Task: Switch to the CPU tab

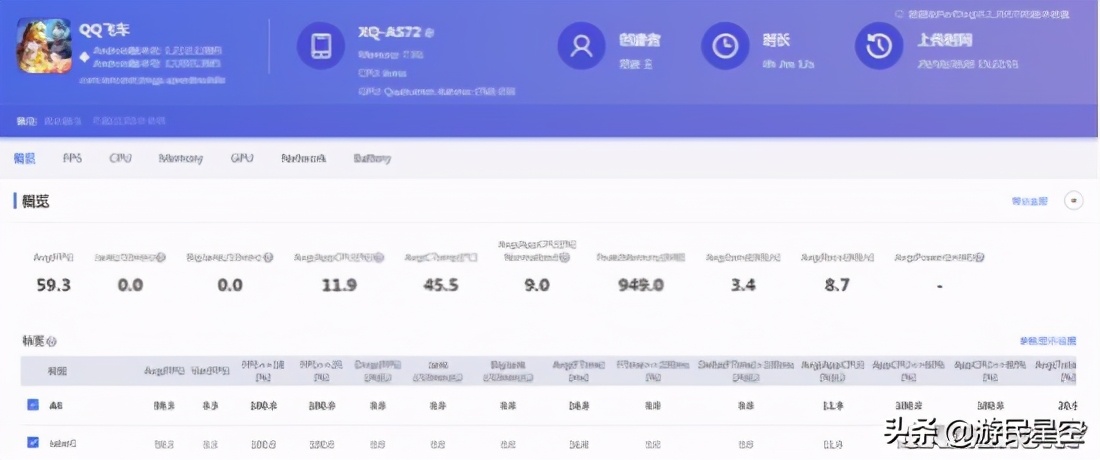Action: click(x=120, y=158)
